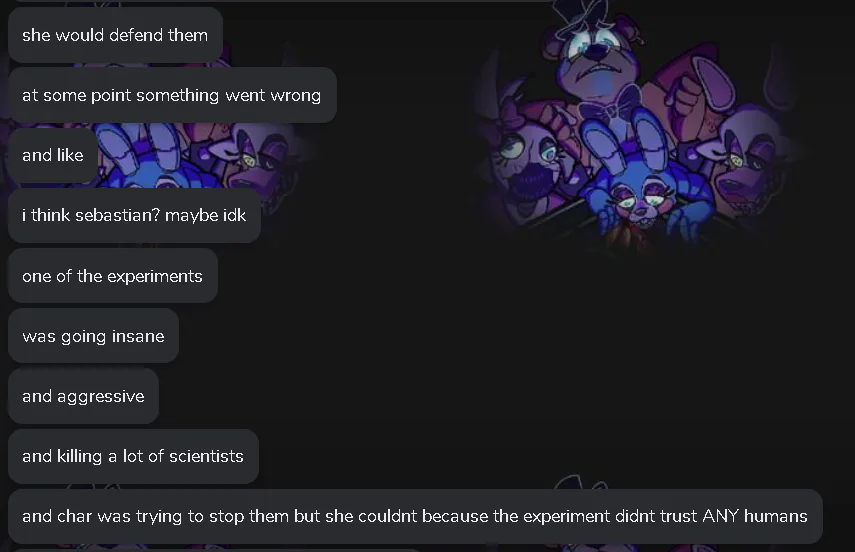Select the 'and aggressive' message bubble
The height and width of the screenshot is (552, 855).
pos(83,396)
